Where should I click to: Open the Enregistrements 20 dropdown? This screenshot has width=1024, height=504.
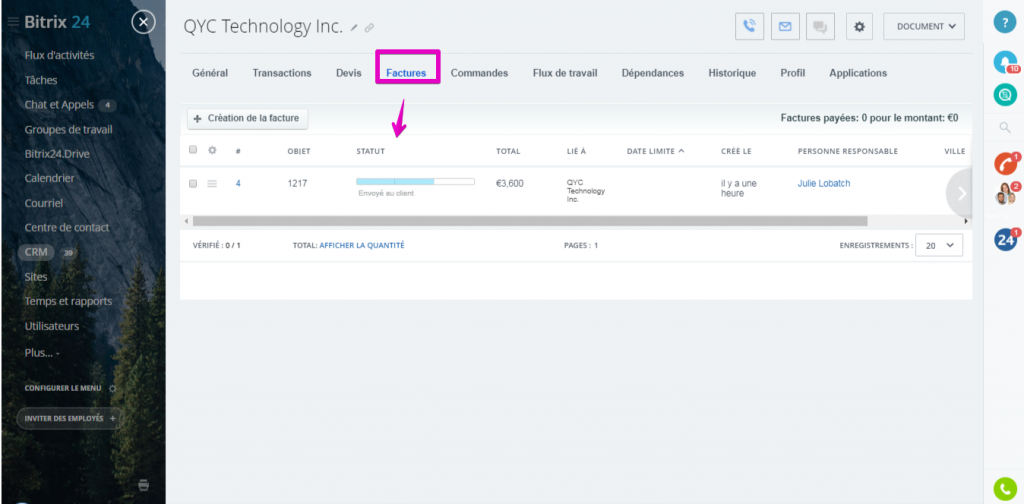(x=939, y=245)
